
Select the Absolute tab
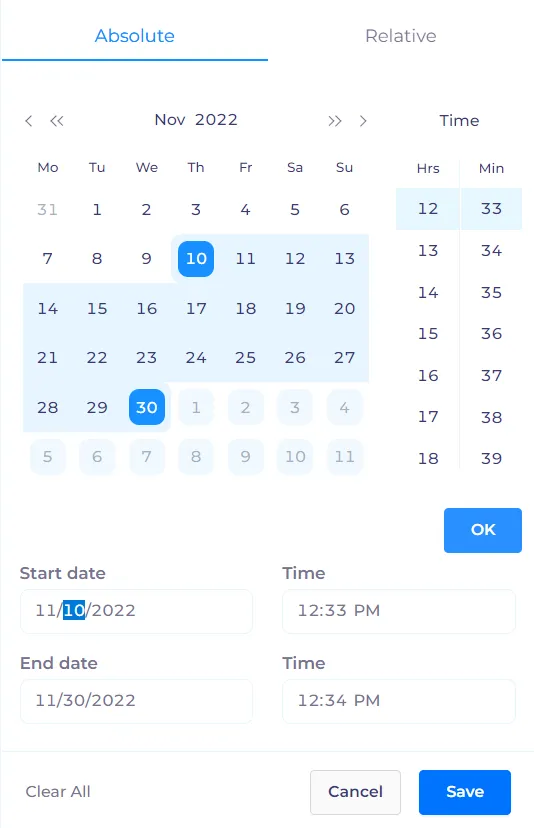135,36
